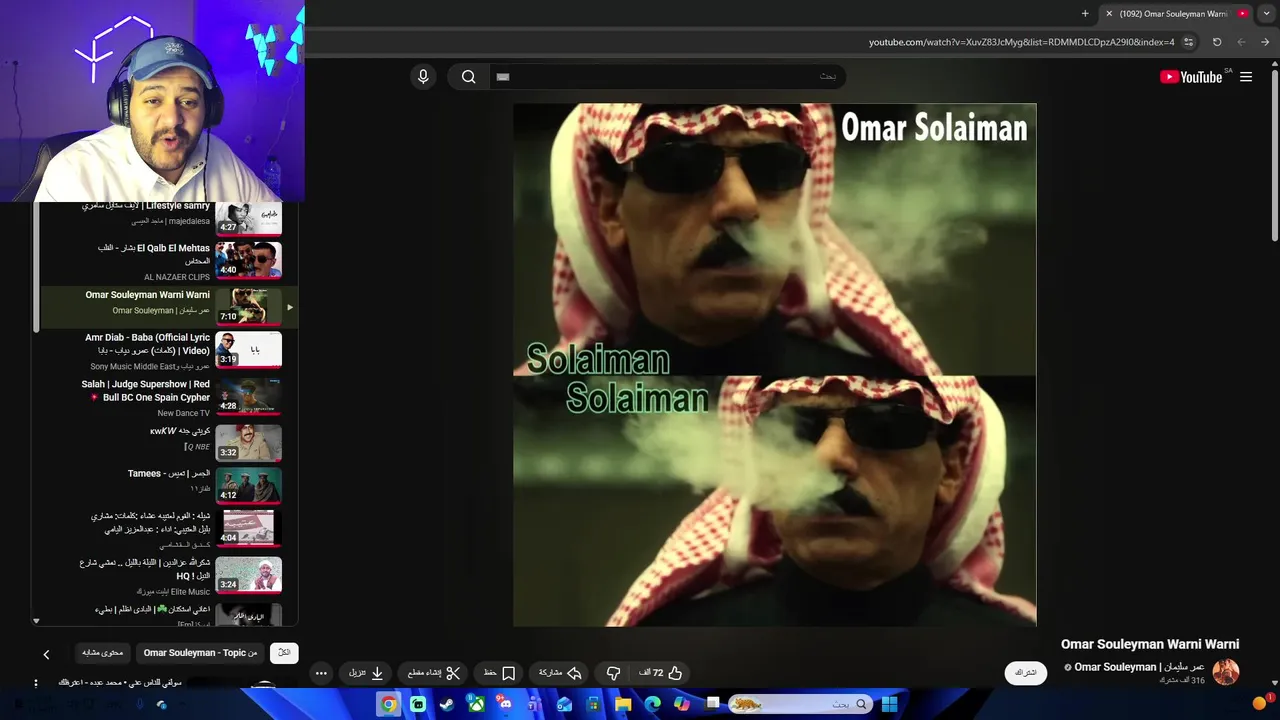Open the YouTube hamburger guide menu
This screenshot has width=1280, height=720.
pos(1246,77)
